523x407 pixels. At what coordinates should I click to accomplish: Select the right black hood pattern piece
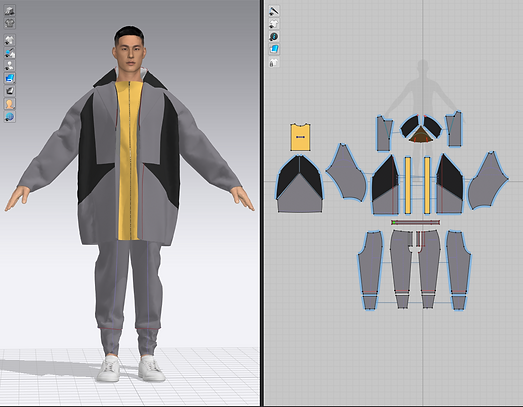pyautogui.click(x=433, y=126)
